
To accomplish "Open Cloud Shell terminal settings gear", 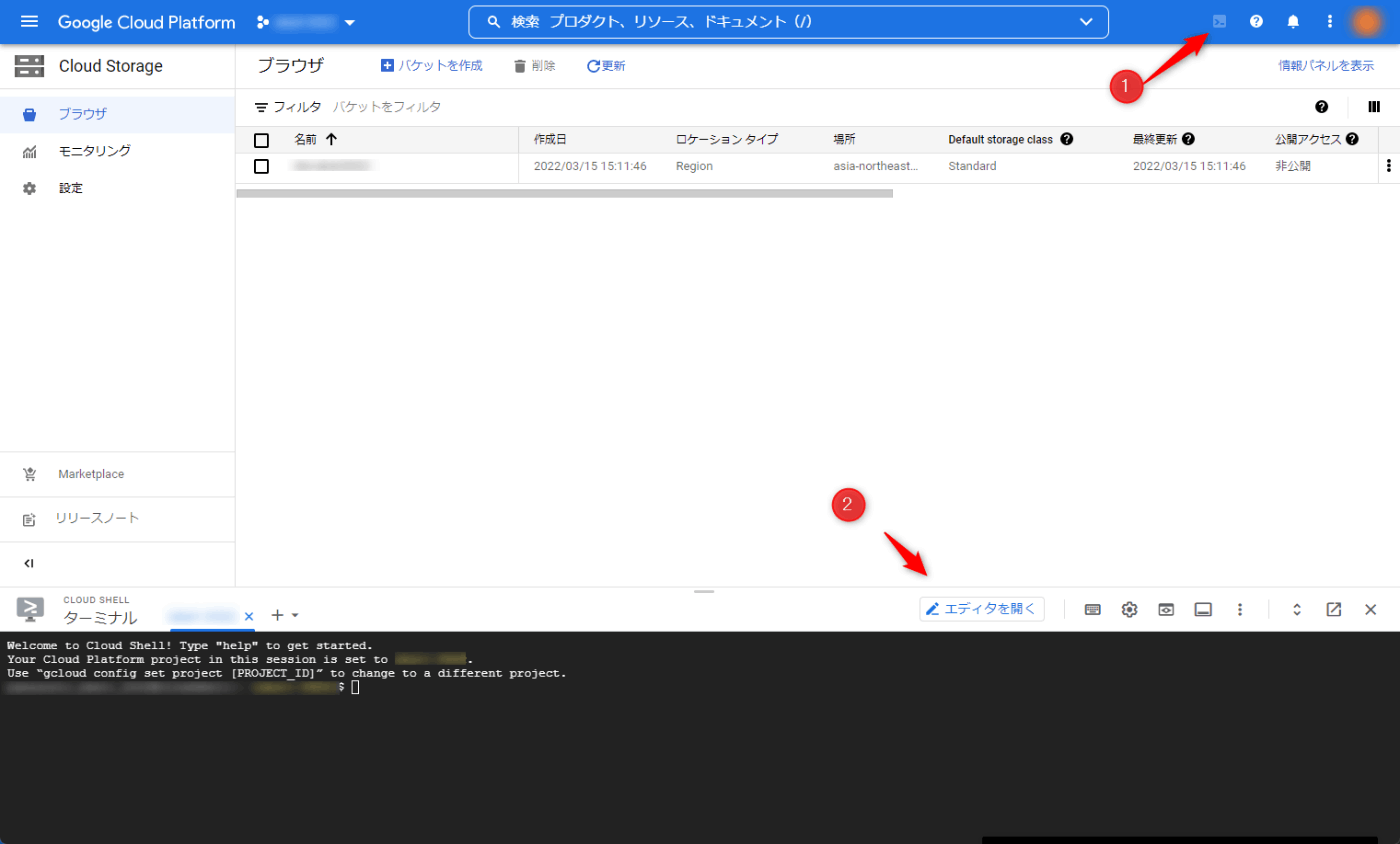I will pyautogui.click(x=1130, y=609).
